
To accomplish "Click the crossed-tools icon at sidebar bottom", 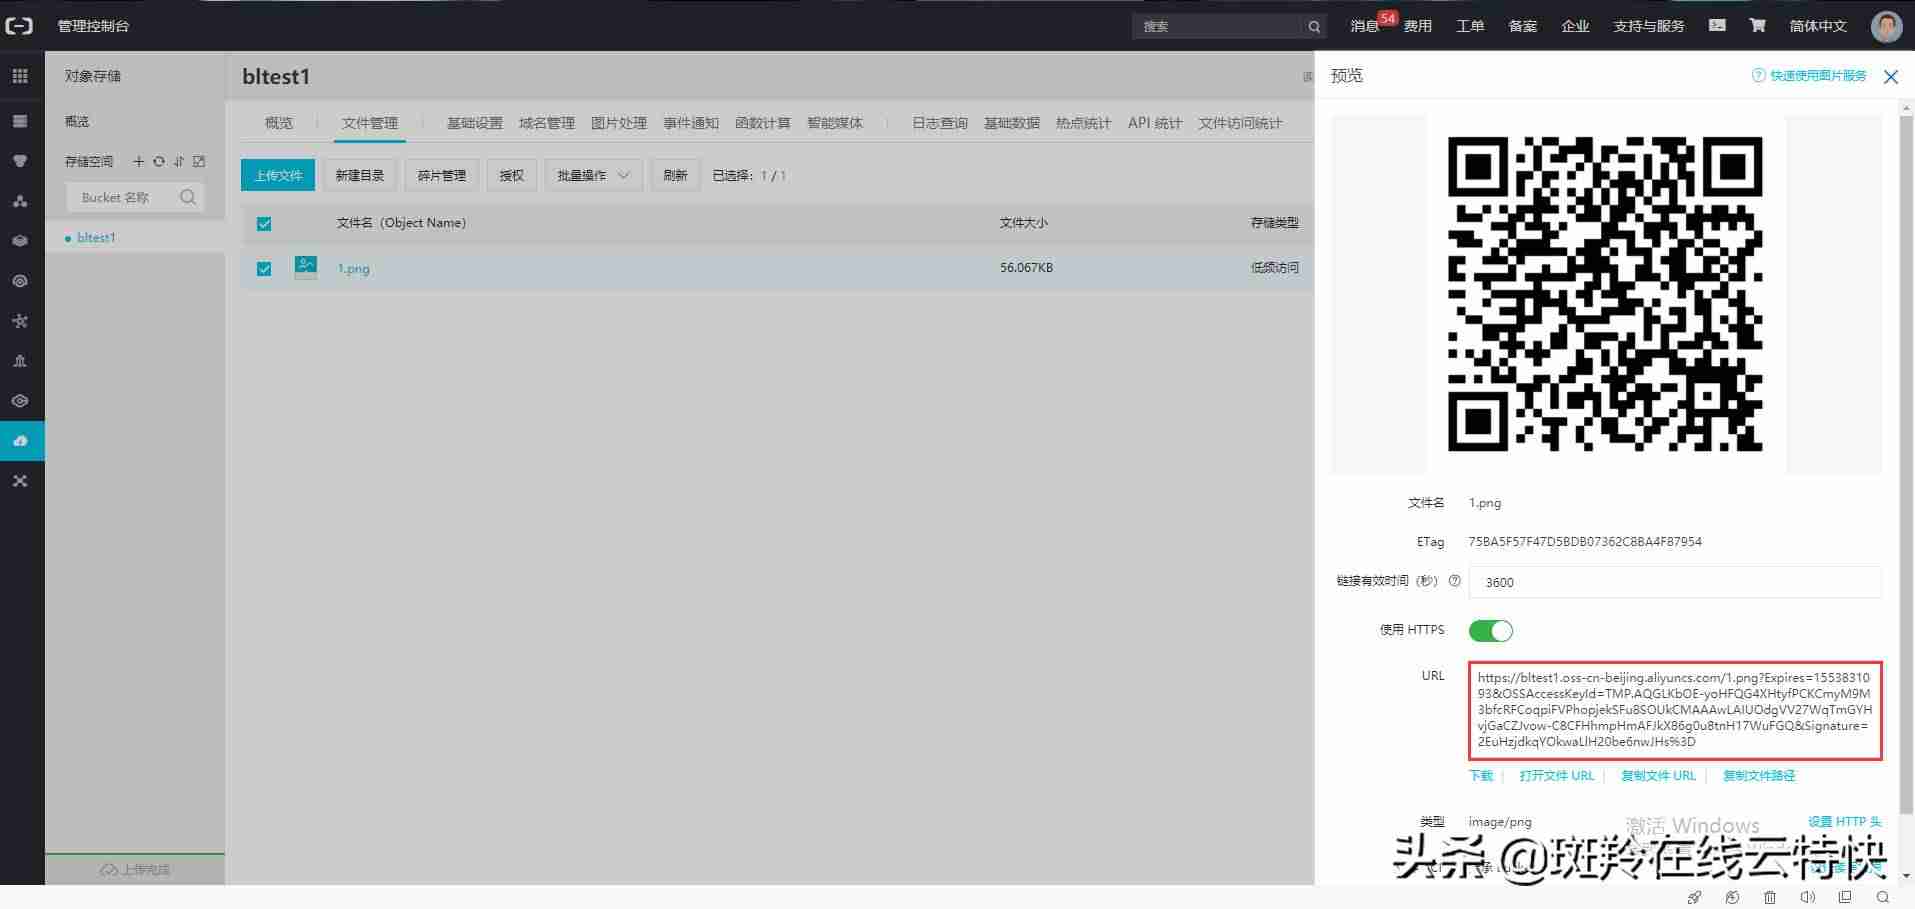I will point(20,481).
